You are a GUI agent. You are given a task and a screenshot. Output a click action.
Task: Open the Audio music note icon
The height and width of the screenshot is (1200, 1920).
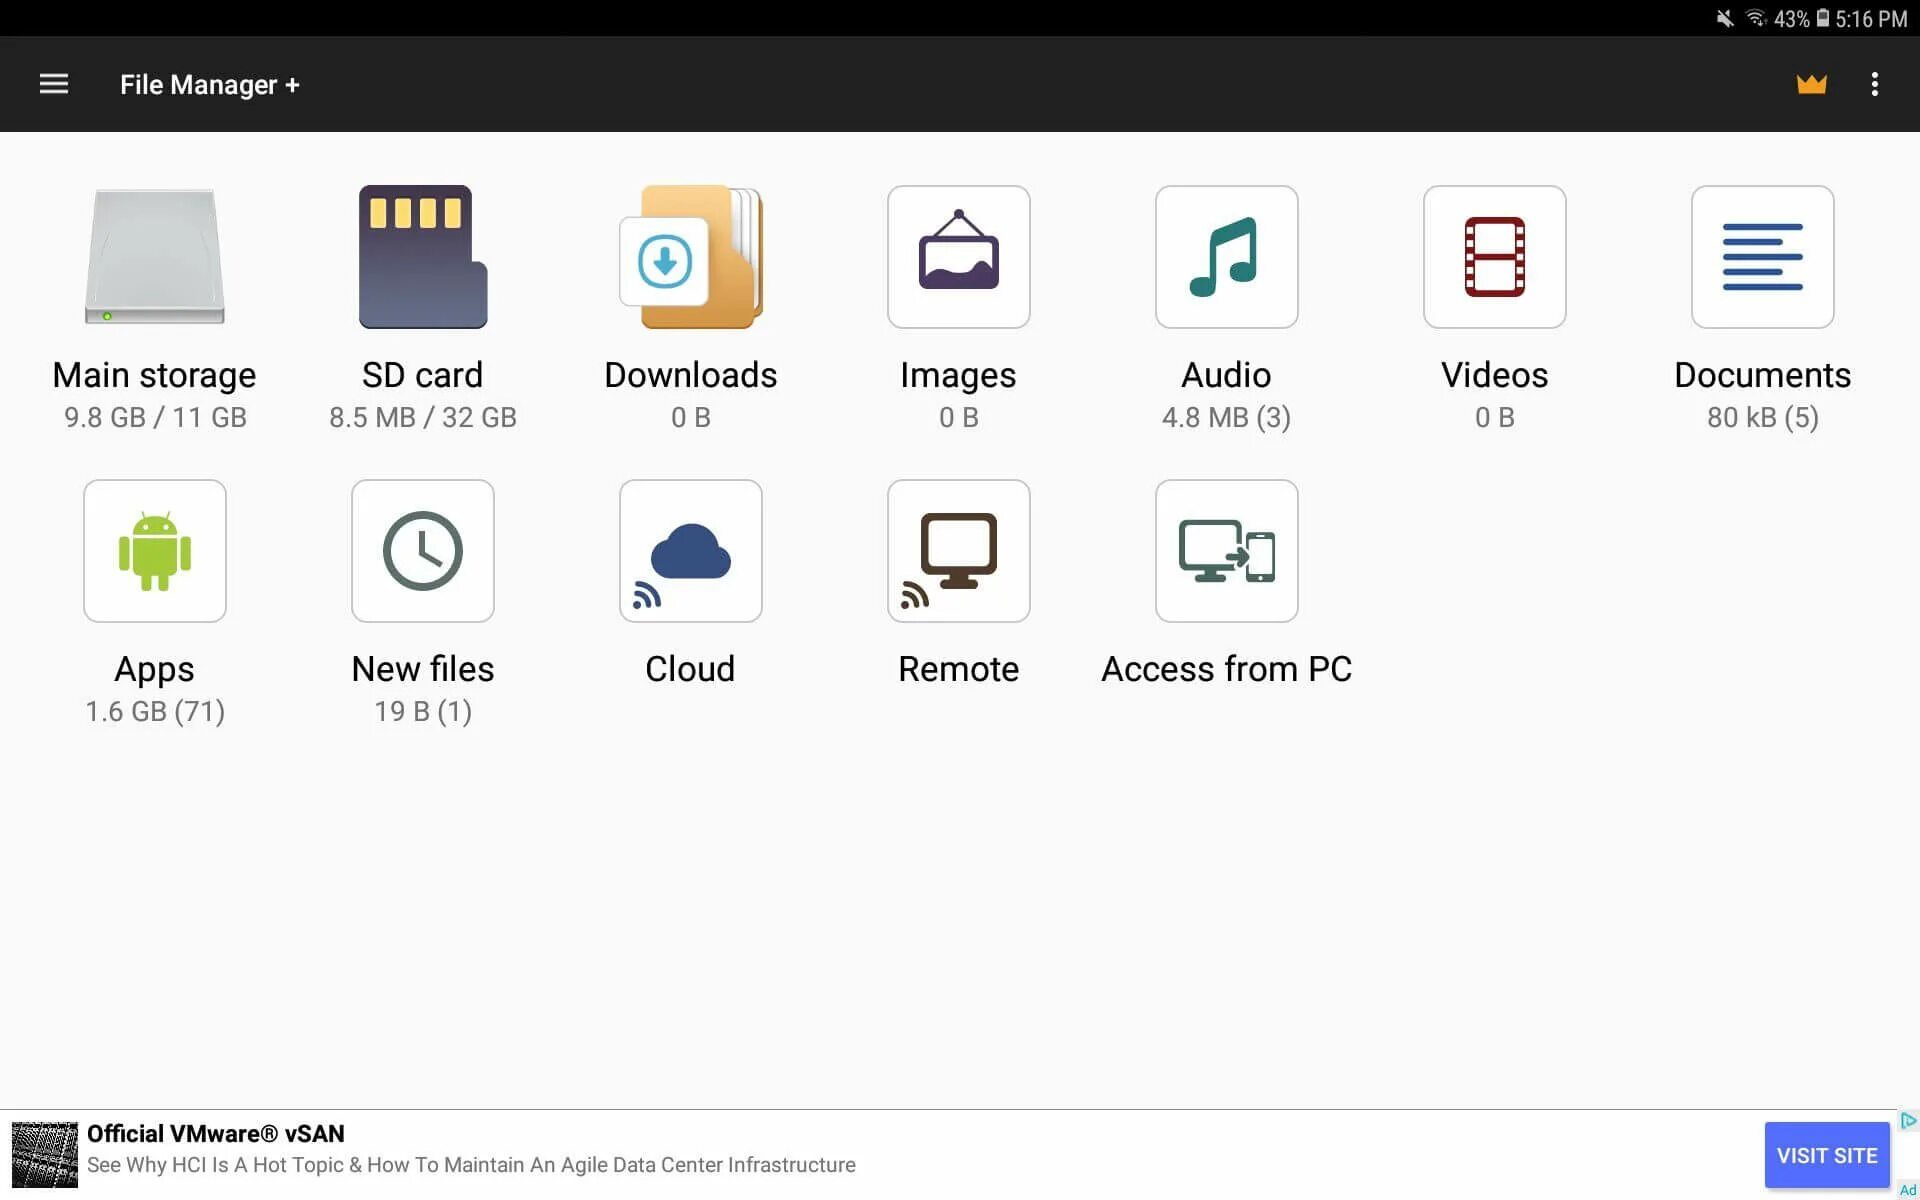1226,257
